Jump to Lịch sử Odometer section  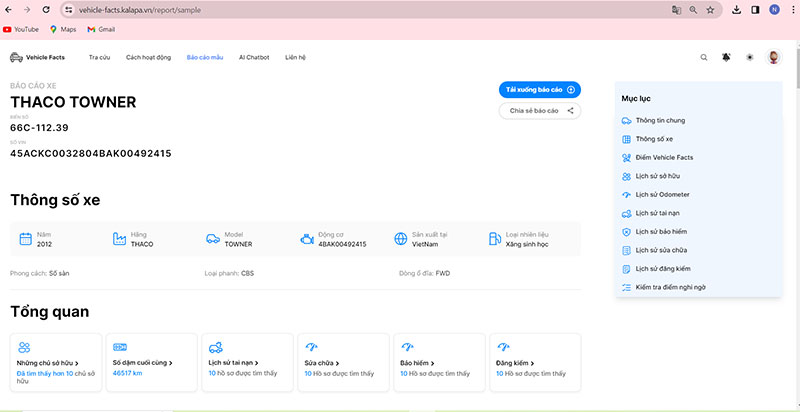(x=663, y=194)
